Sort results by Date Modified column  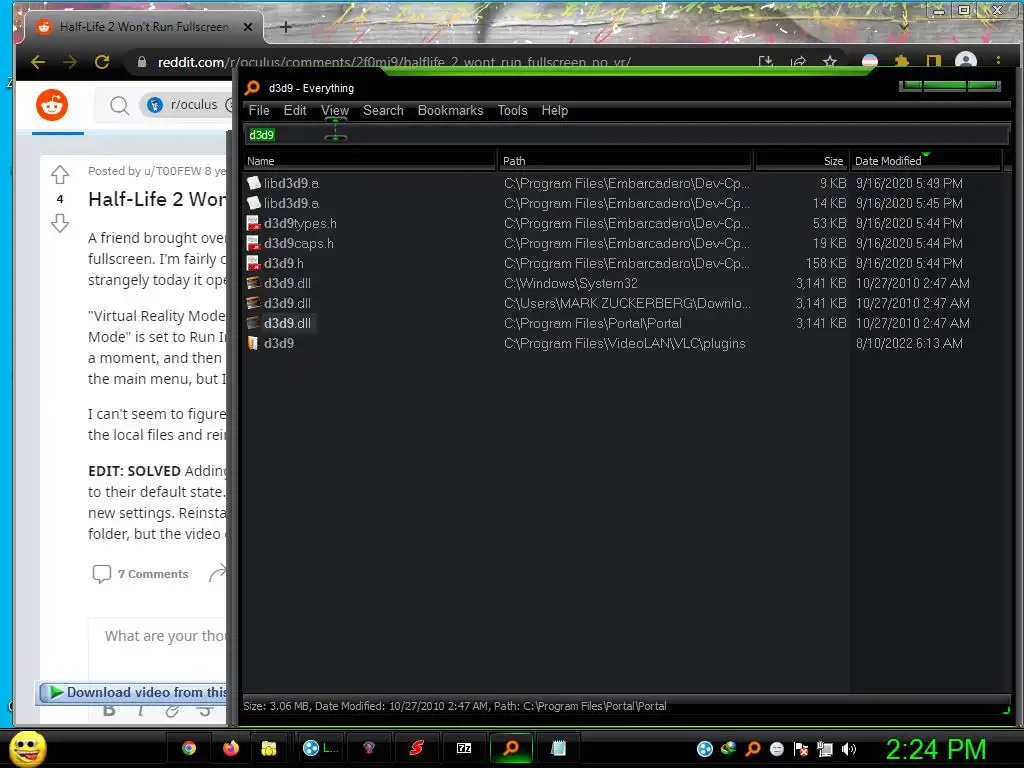(x=925, y=161)
